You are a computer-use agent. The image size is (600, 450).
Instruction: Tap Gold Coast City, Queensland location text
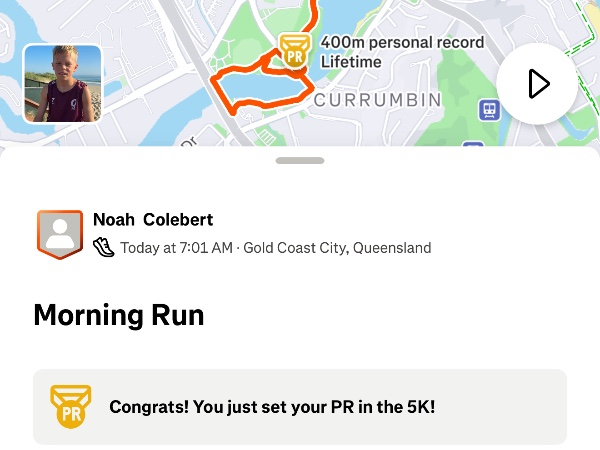point(337,248)
